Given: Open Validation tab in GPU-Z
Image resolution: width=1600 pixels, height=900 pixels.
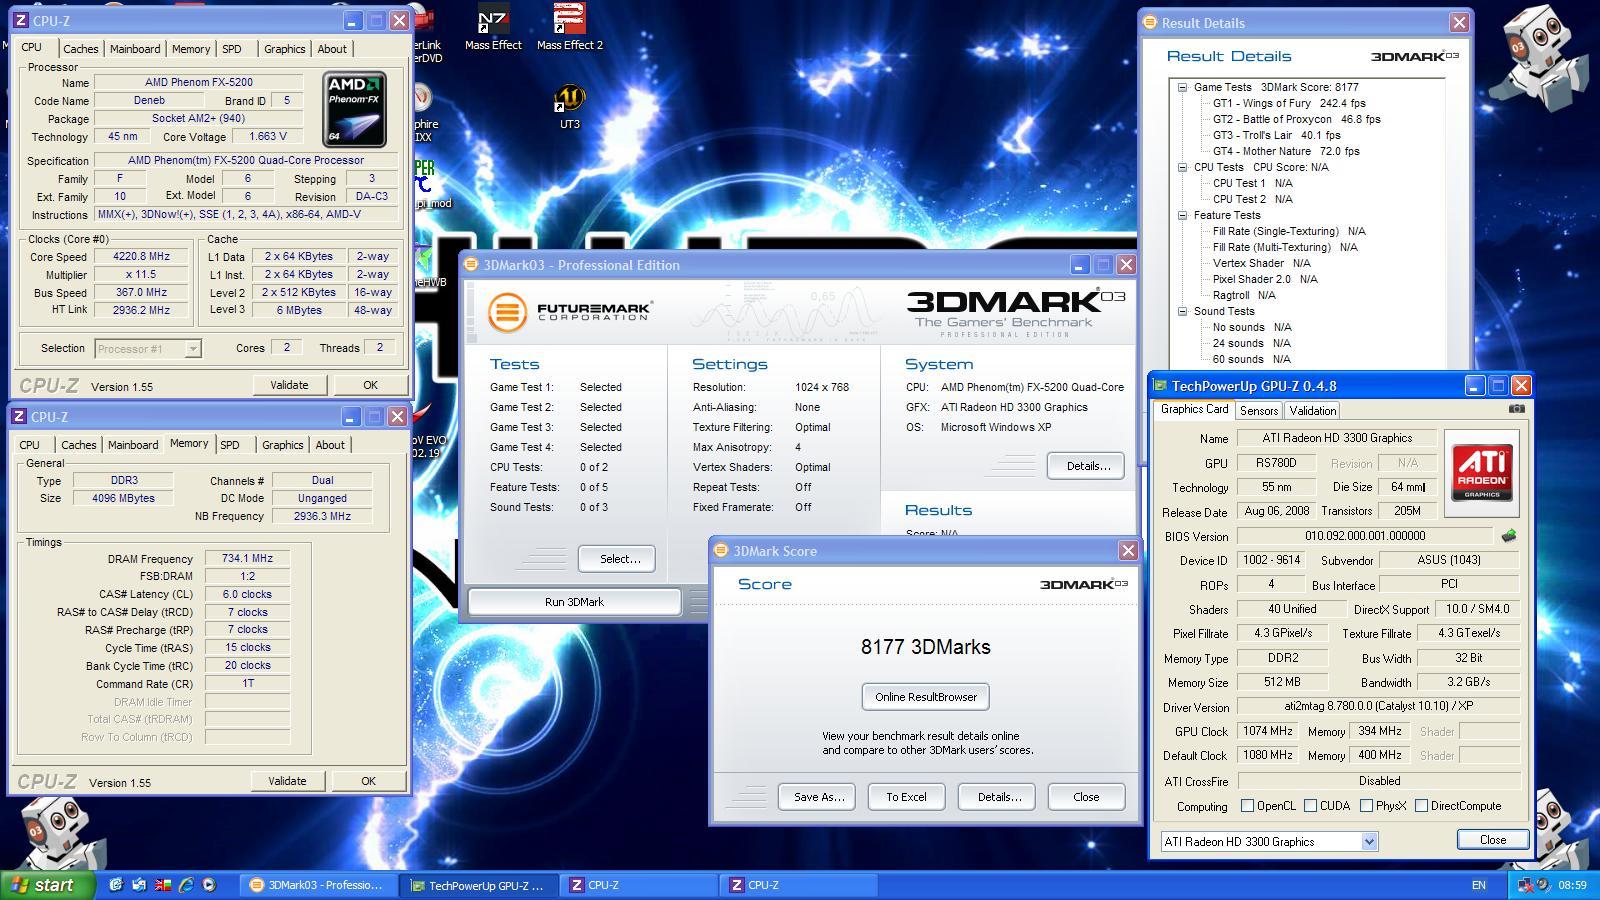Looking at the screenshot, I should (x=1313, y=411).
